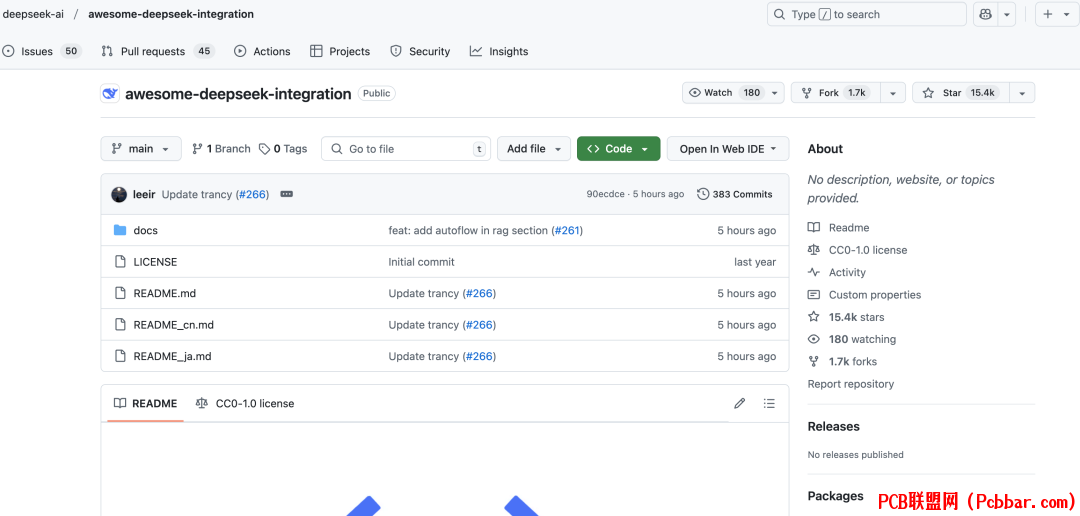Open the README outline list icon

[769, 404]
